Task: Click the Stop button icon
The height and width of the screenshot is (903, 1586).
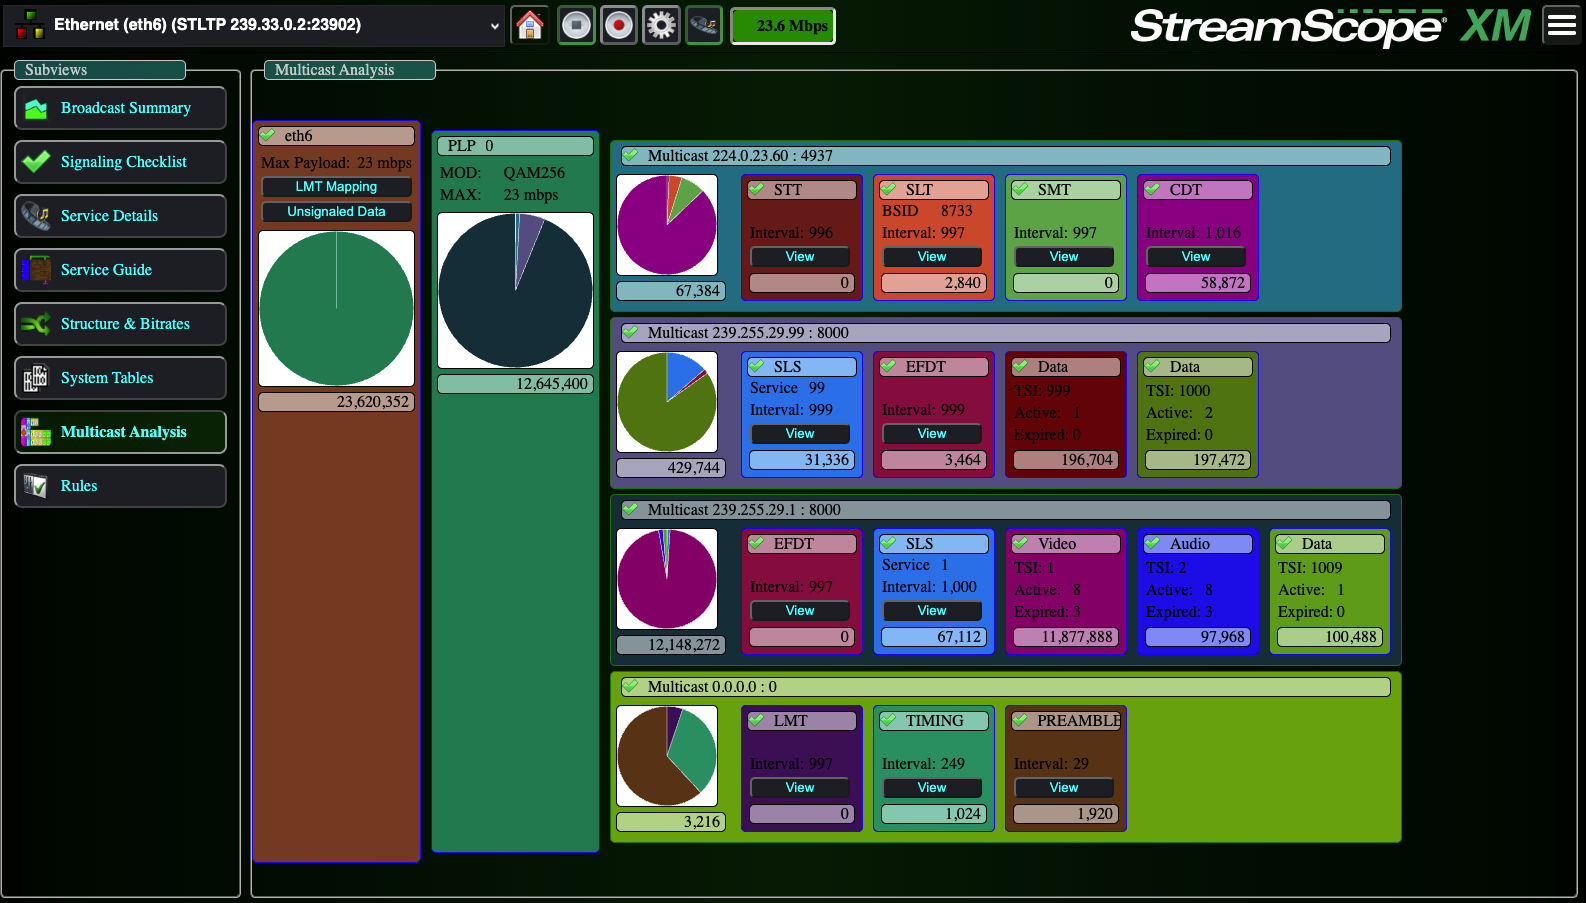Action: coord(576,25)
